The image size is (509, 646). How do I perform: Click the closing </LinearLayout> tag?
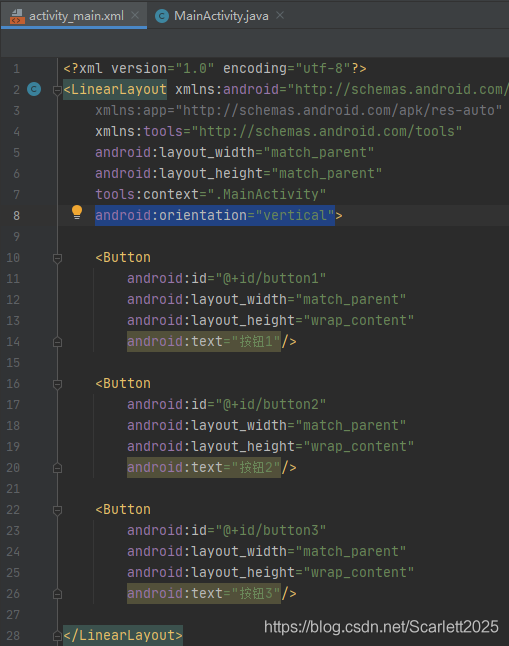(x=123, y=636)
